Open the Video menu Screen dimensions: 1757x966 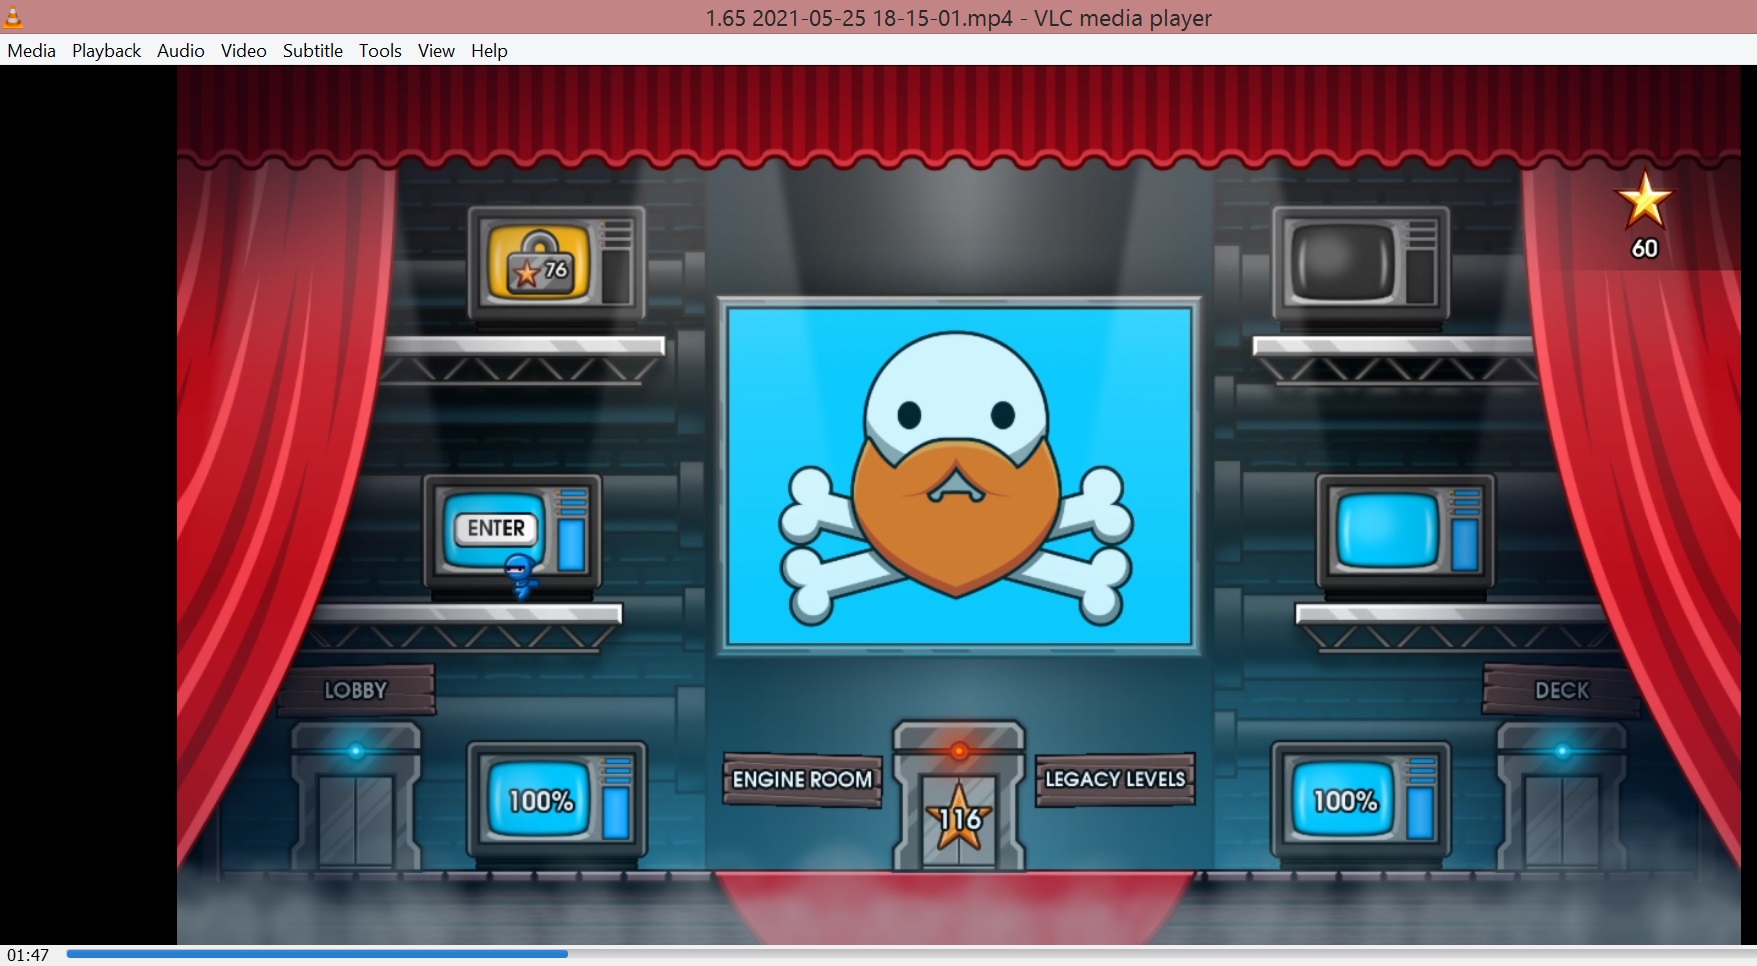pos(244,51)
